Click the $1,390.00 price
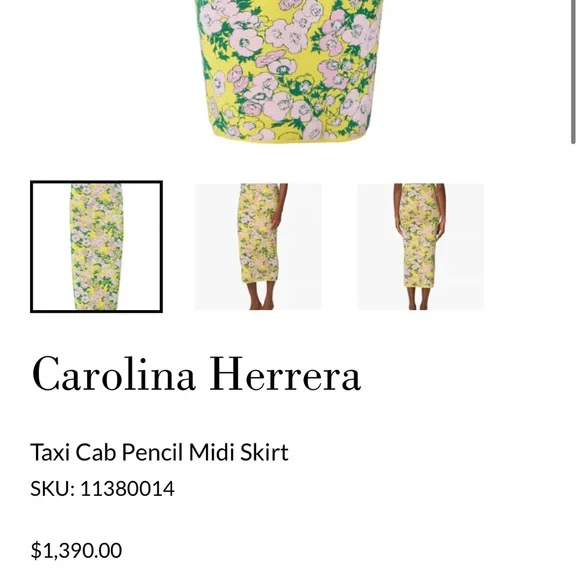 click(x=76, y=550)
